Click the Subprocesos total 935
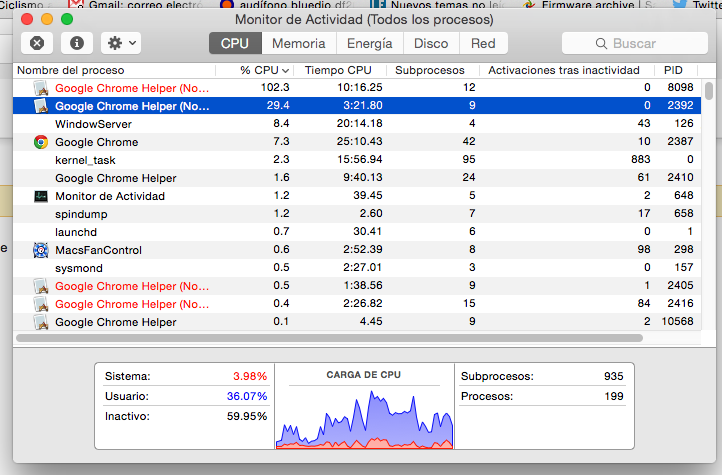722x475 pixels. pos(614,376)
